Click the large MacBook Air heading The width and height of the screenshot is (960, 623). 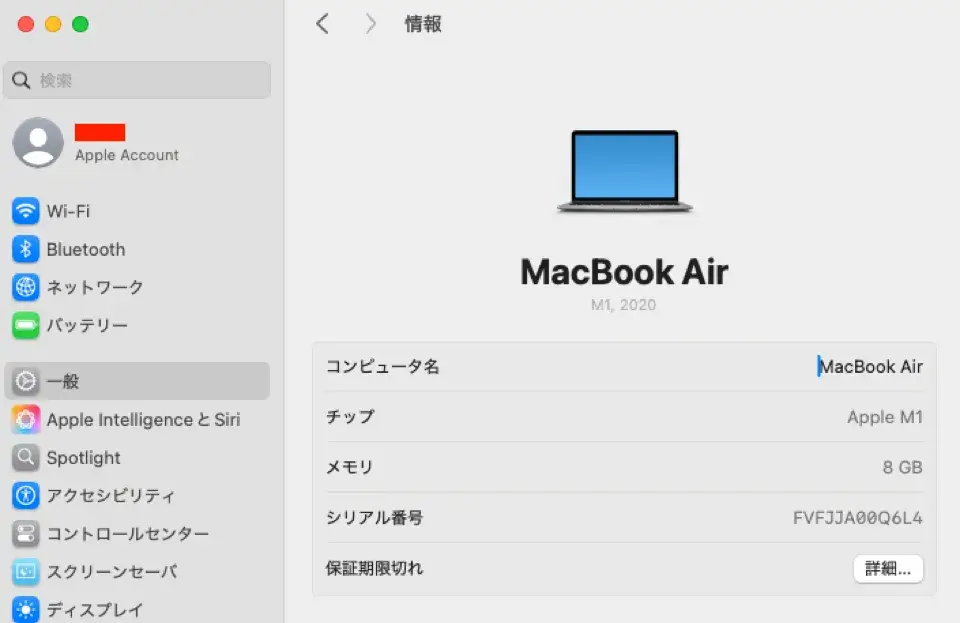click(x=624, y=272)
